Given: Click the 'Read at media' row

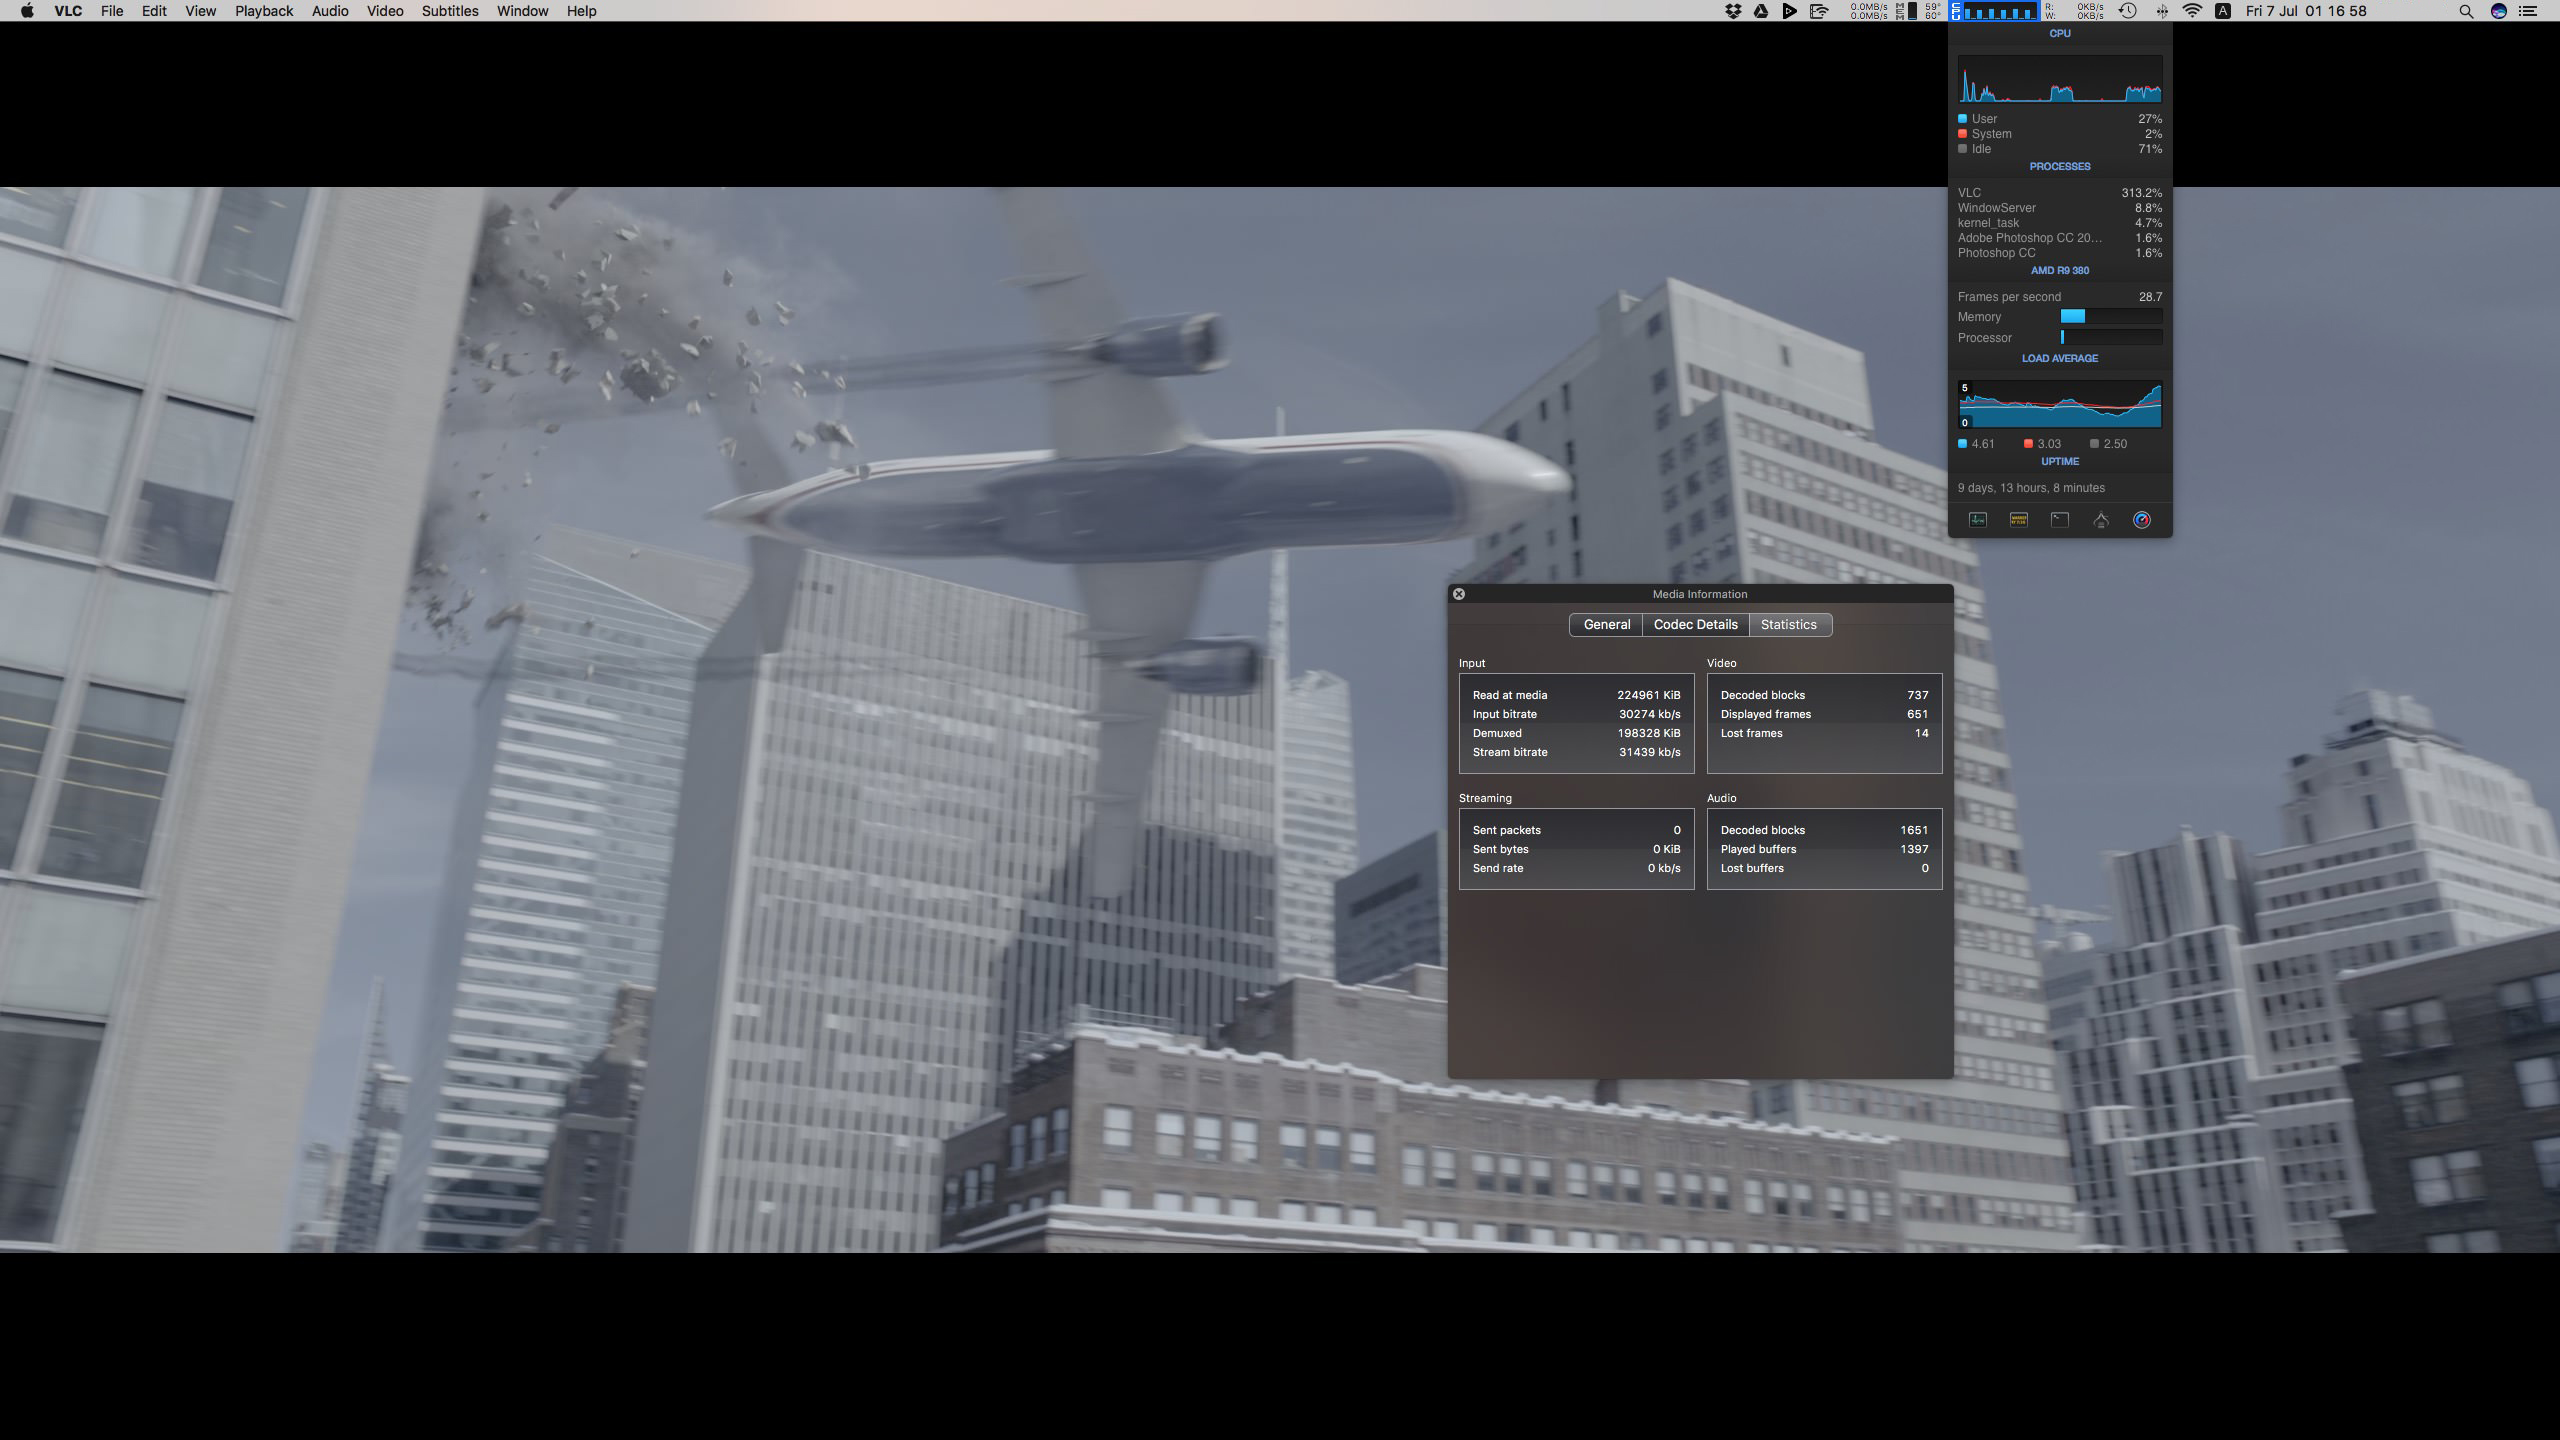Looking at the screenshot, I should 1577,695.
